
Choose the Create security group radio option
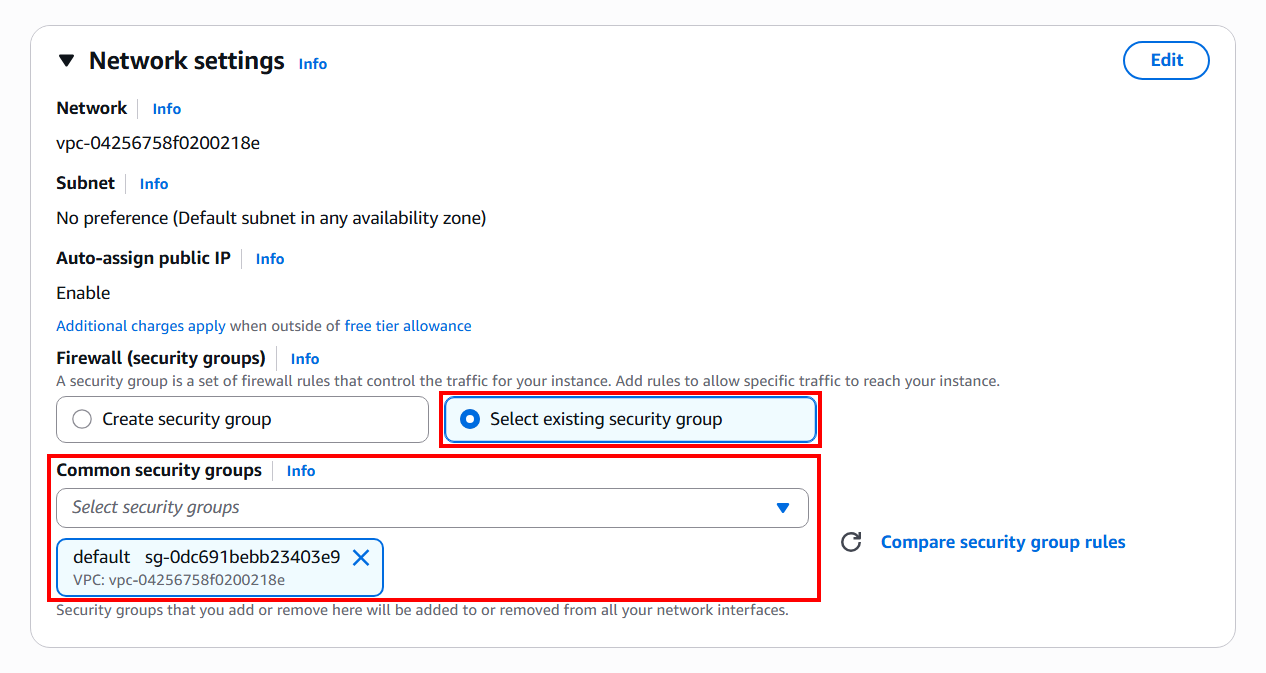tap(82, 420)
